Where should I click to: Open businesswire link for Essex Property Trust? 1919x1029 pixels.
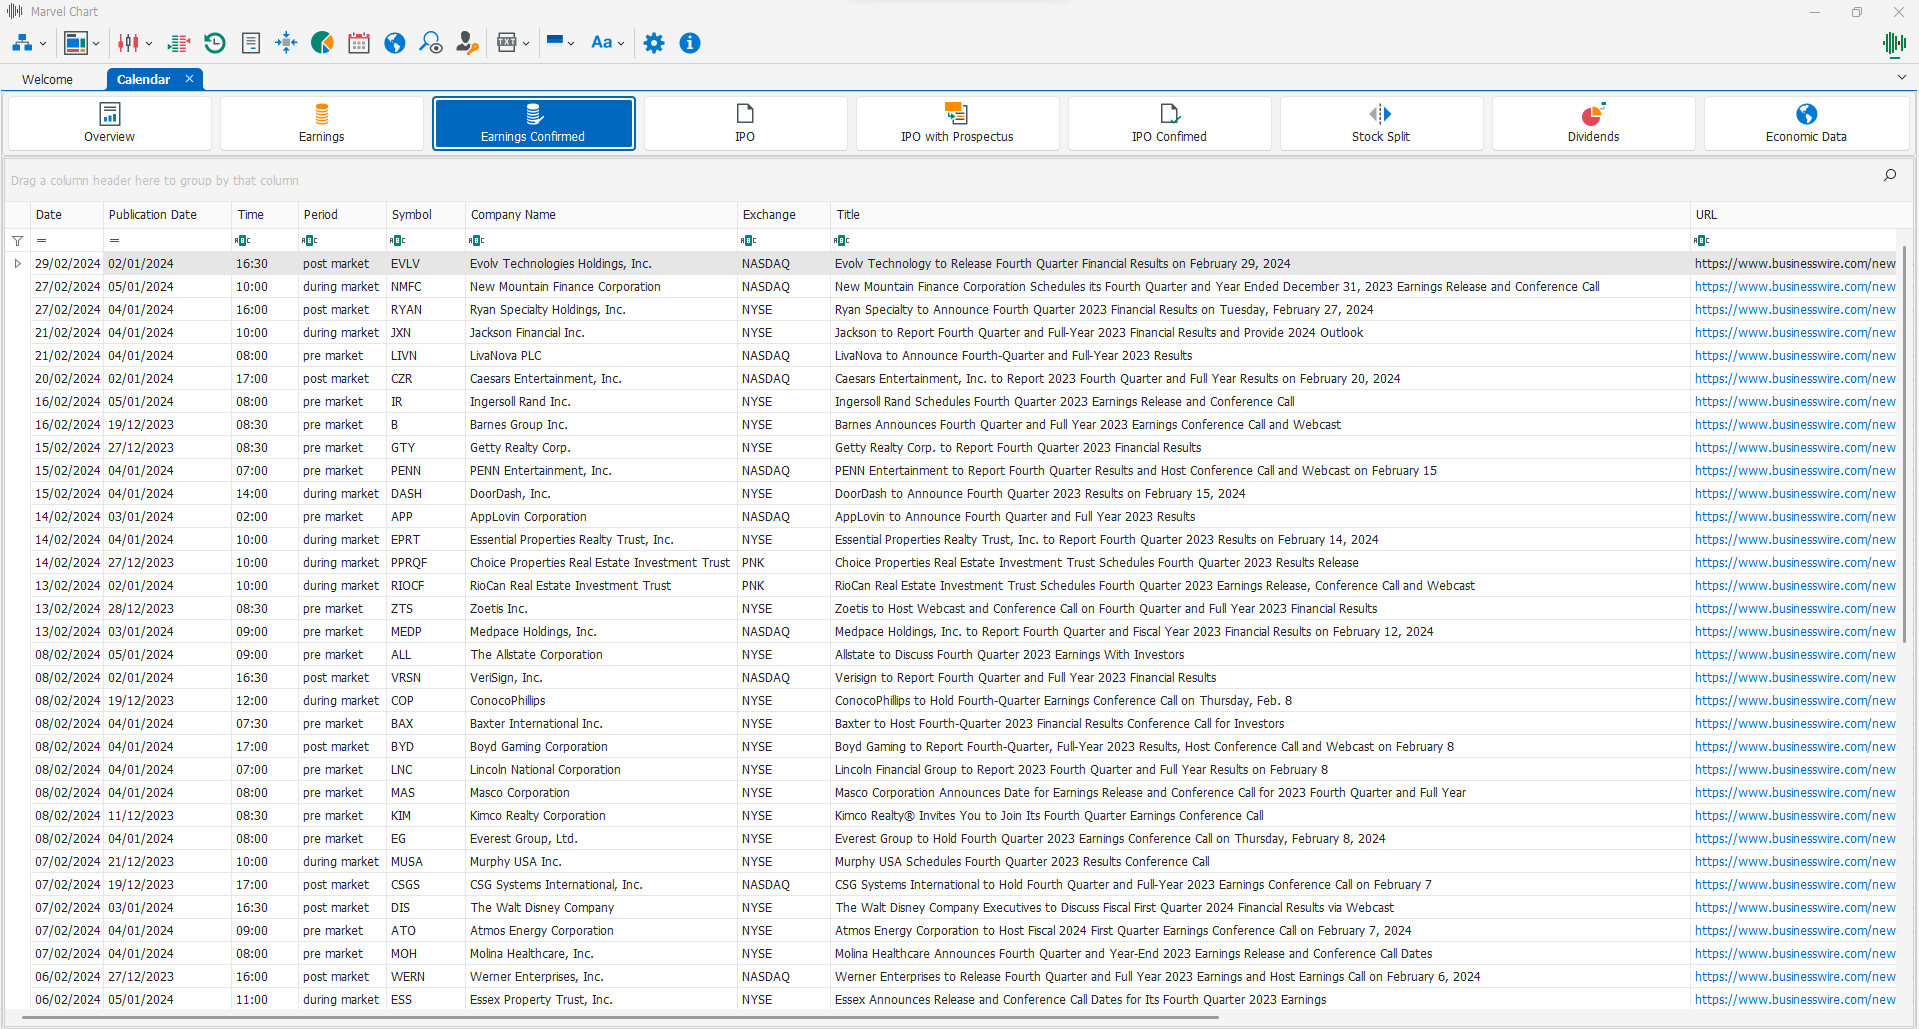pyautogui.click(x=1795, y=1000)
